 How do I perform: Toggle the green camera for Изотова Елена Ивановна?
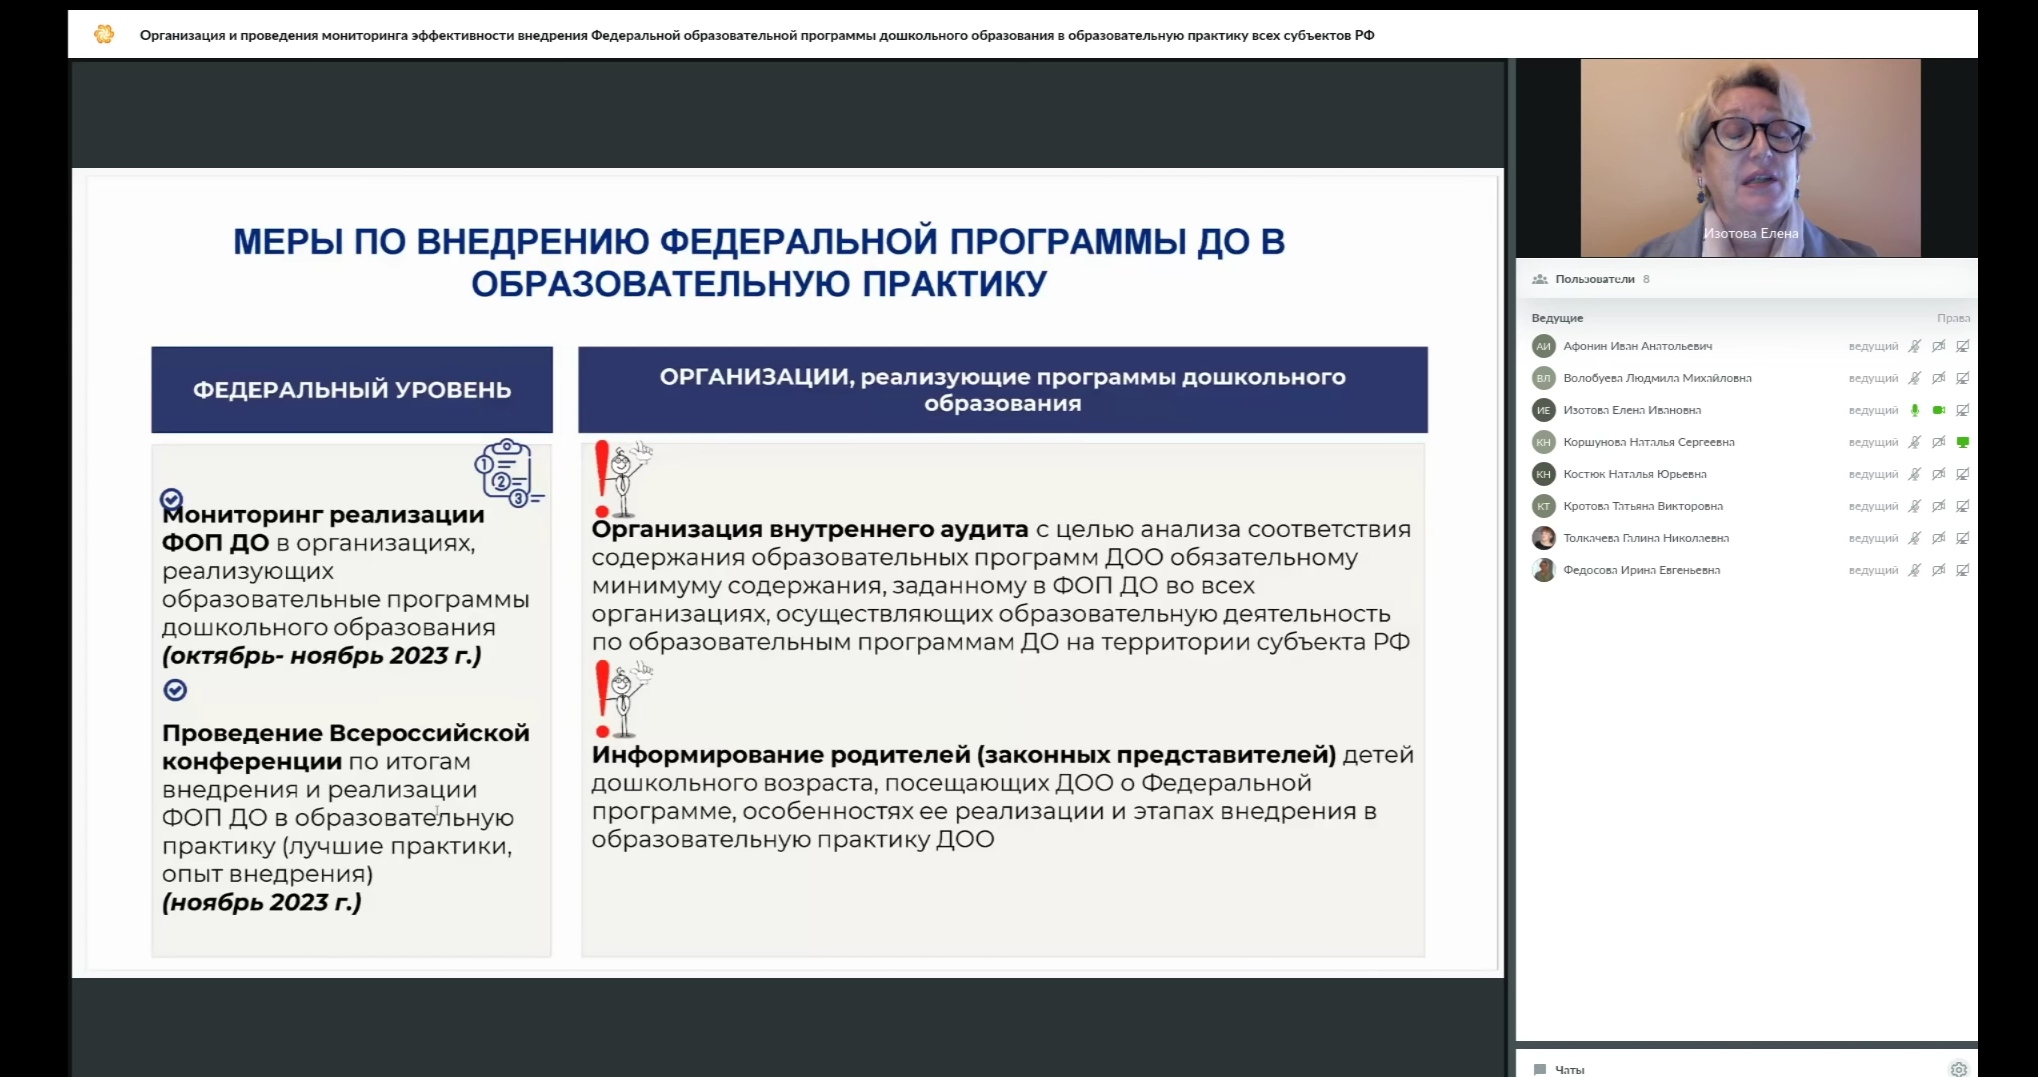coord(1938,410)
